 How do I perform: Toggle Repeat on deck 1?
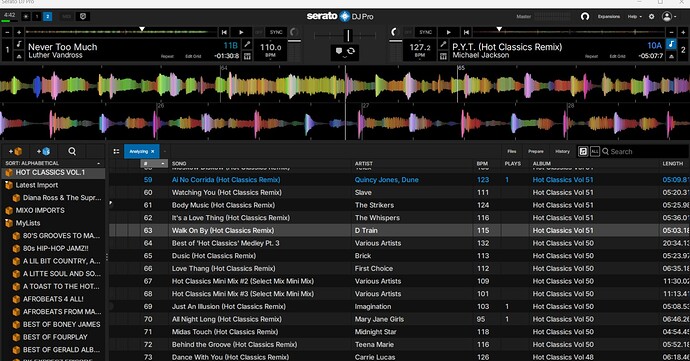coord(167,56)
